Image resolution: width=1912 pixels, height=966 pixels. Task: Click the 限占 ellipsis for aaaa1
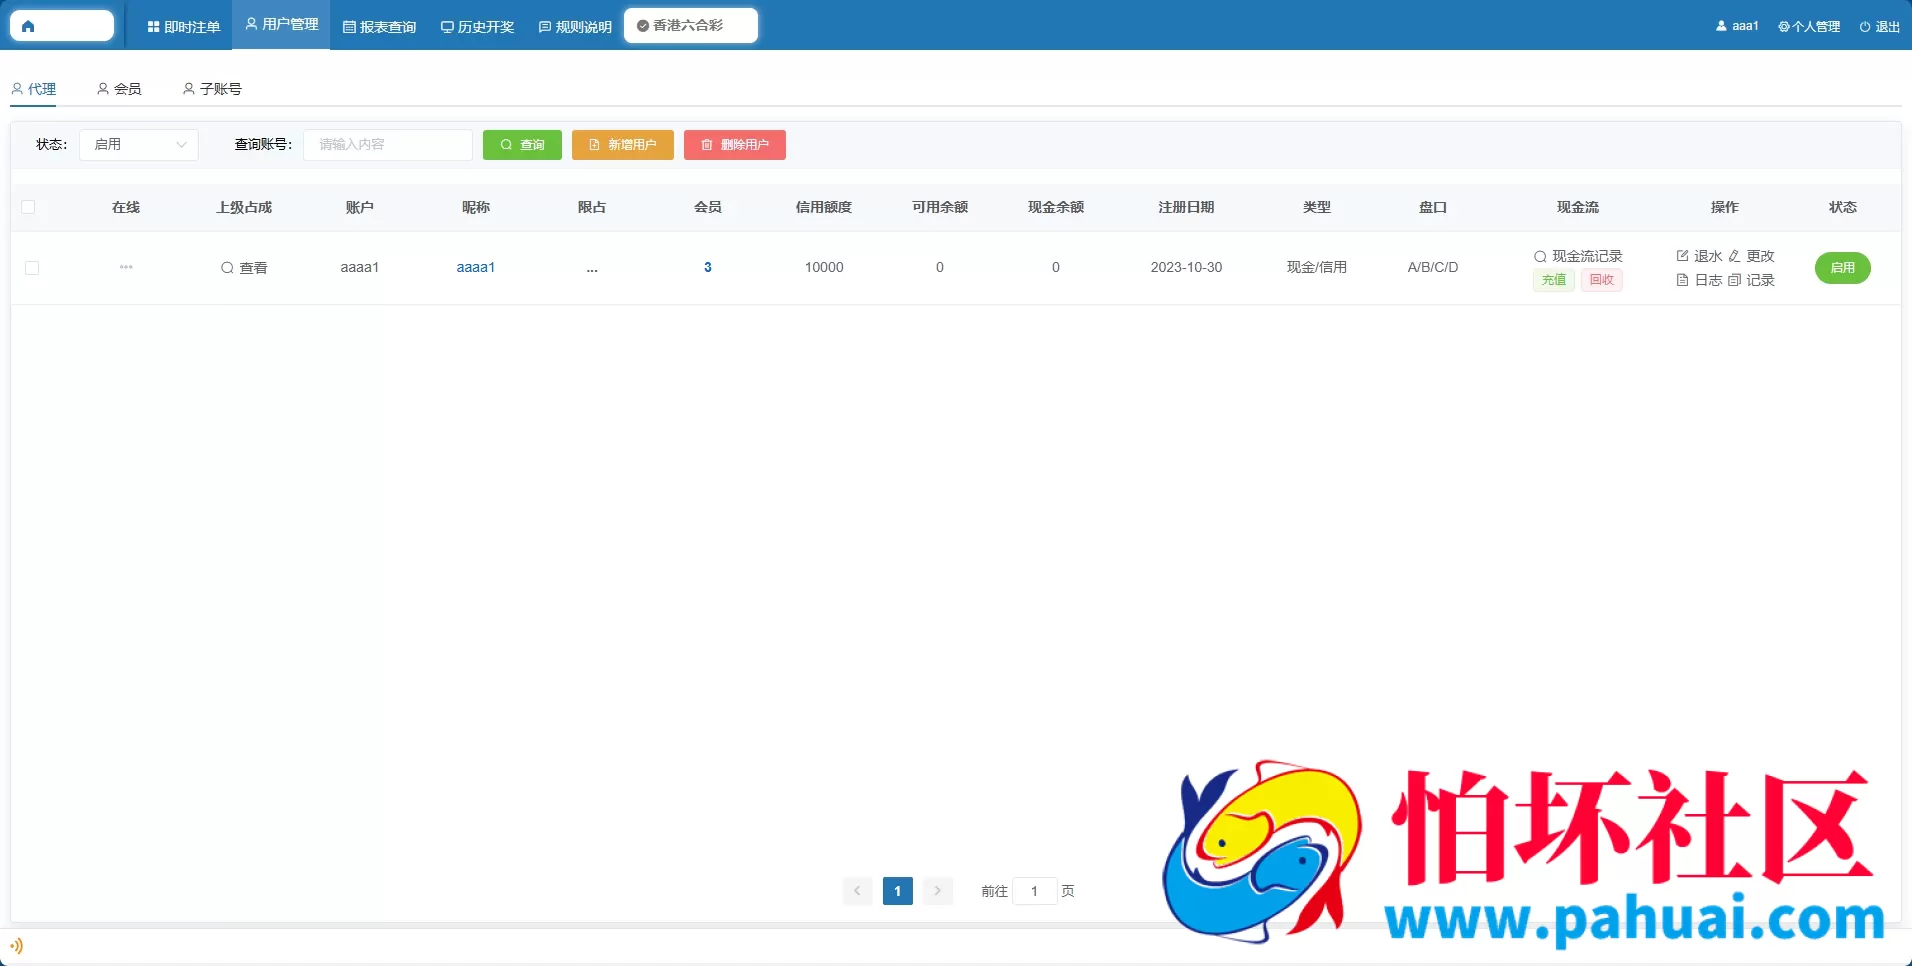tap(592, 268)
